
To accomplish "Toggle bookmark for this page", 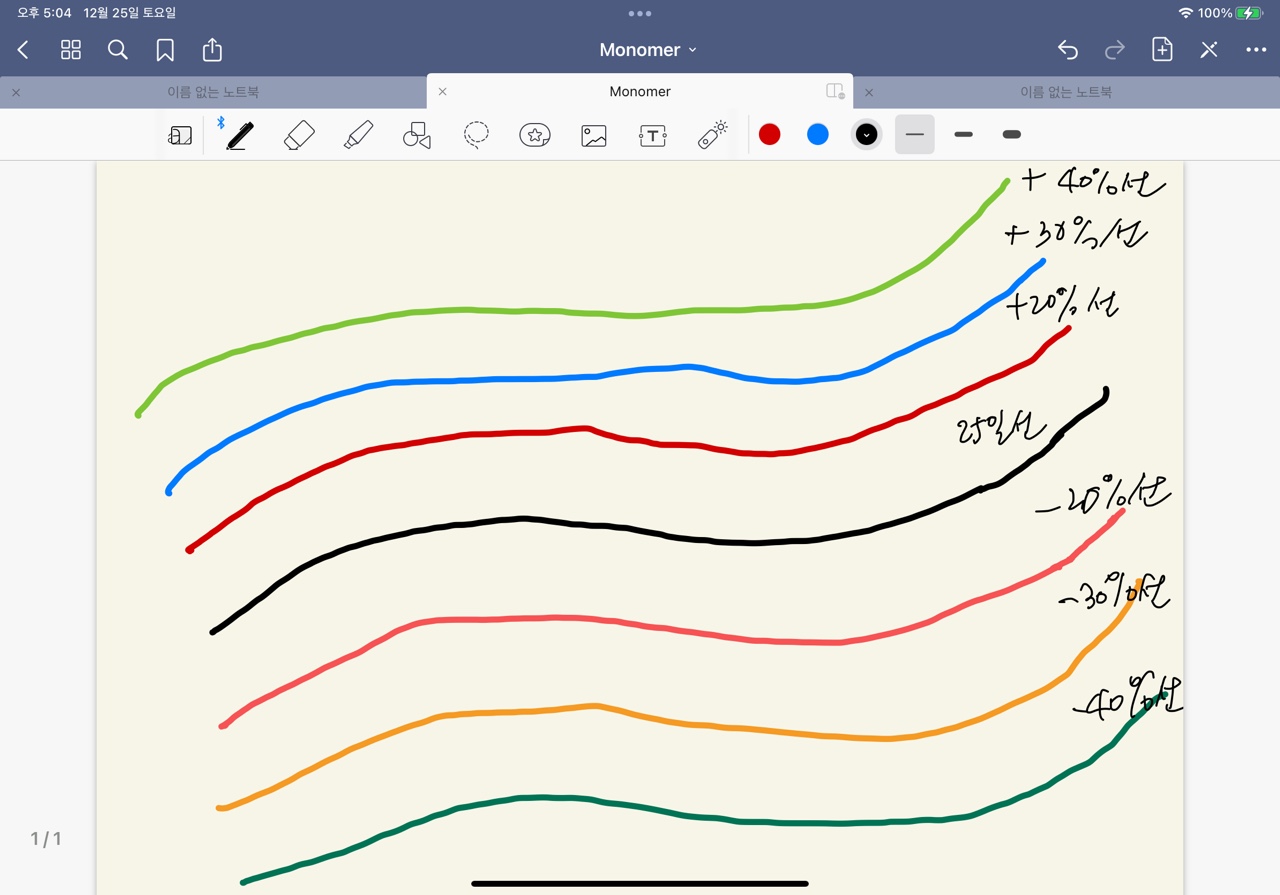I will (165, 50).
